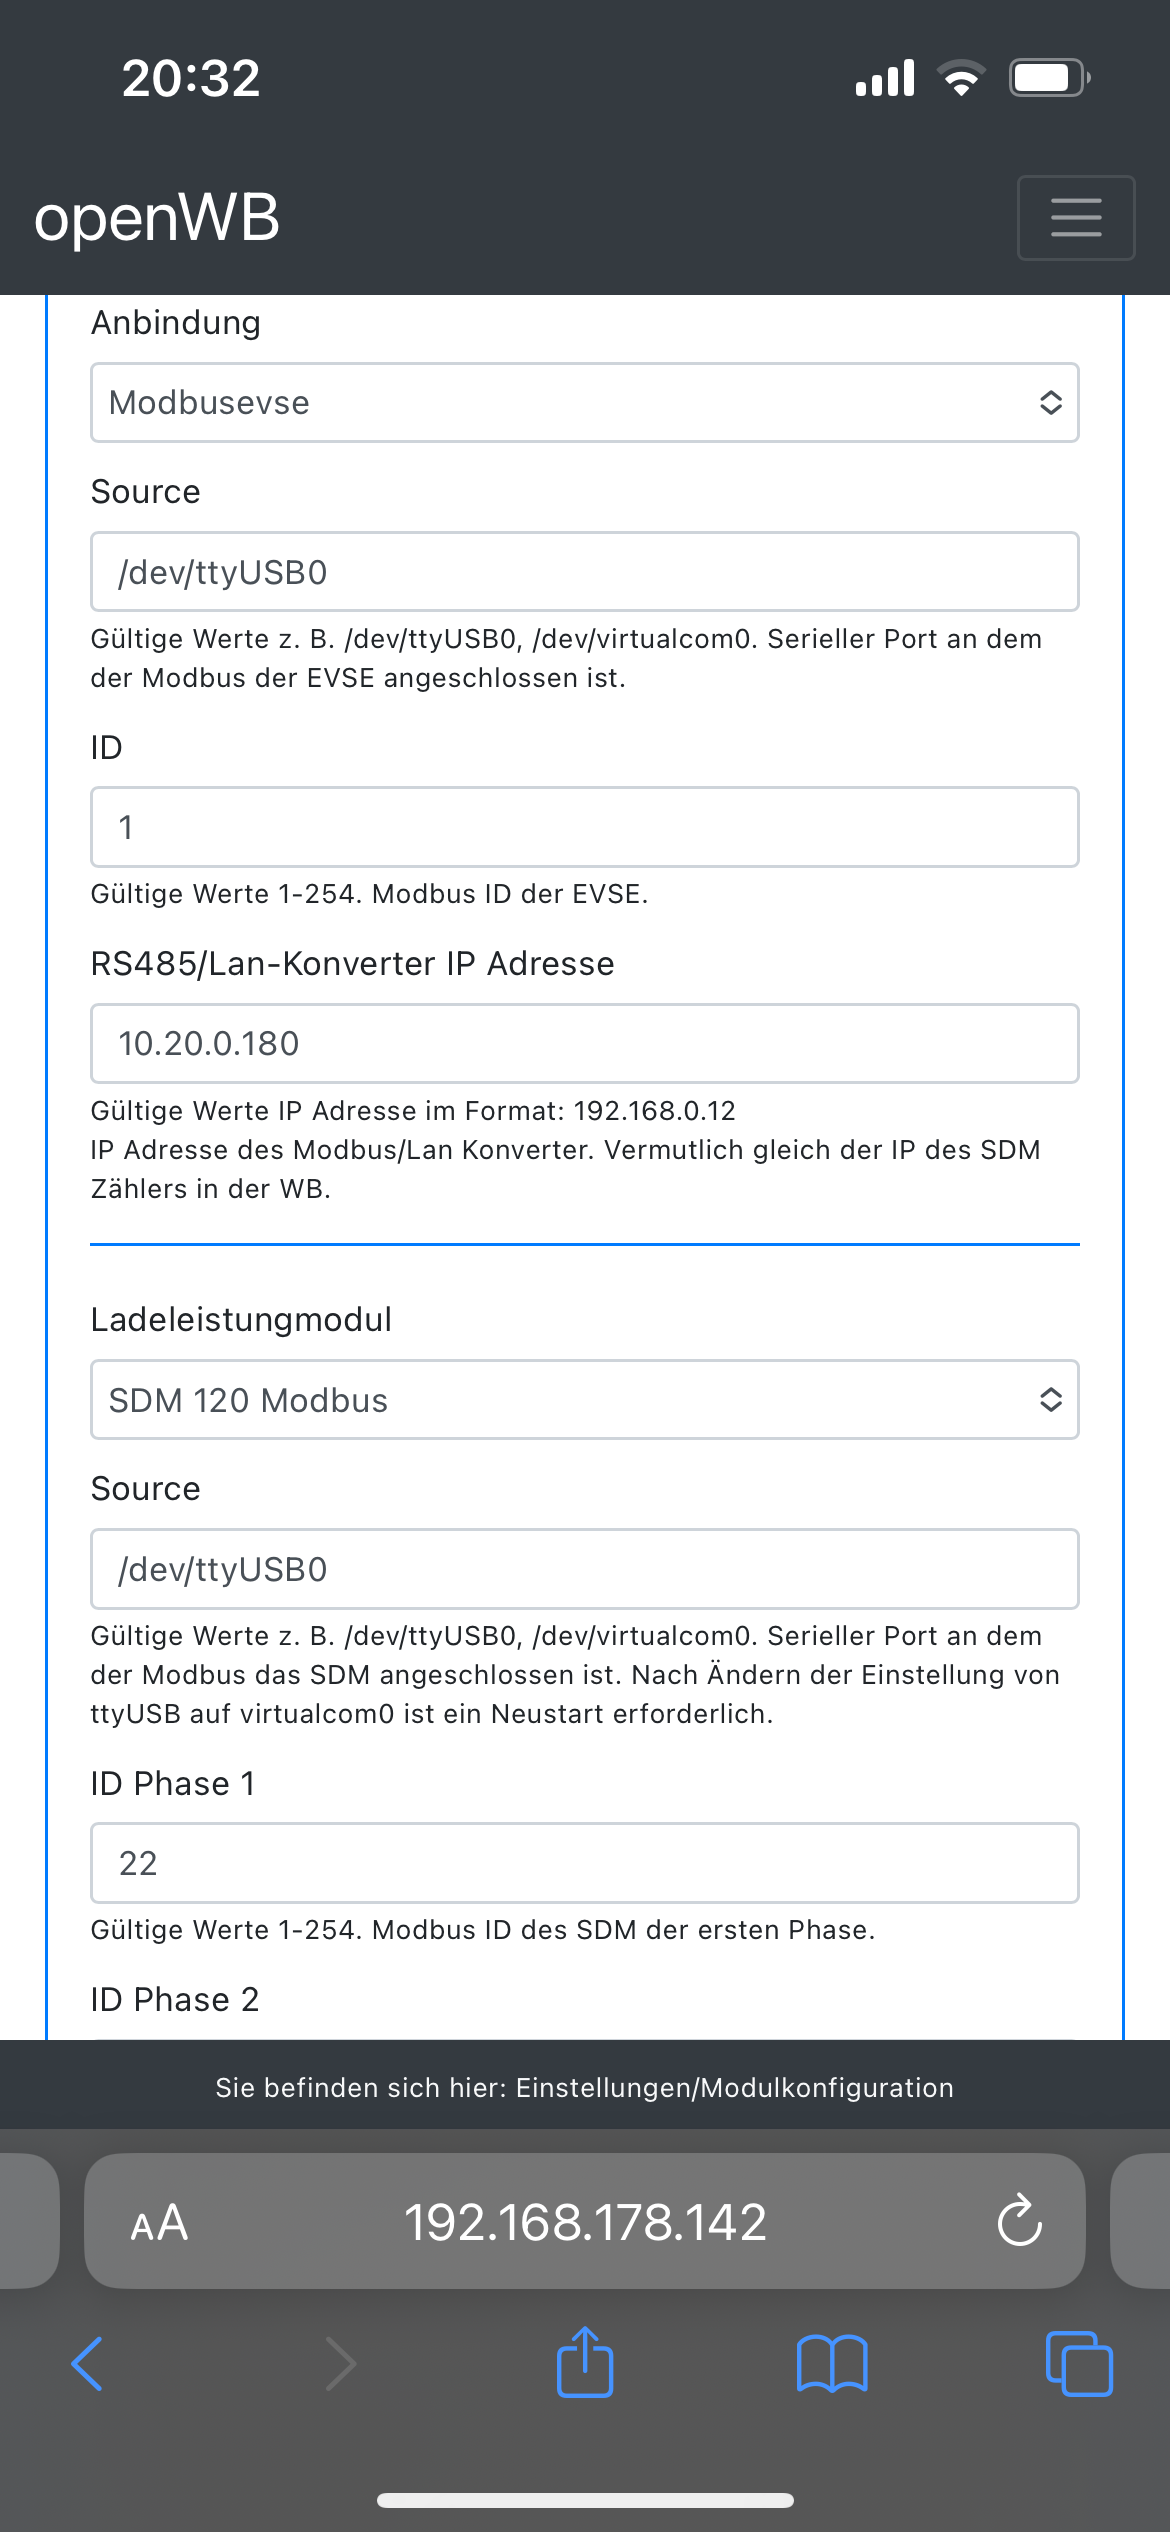This screenshot has height=2532, width=1170.
Task: Focus the EVSE Modbus ID field
Action: coord(584,827)
